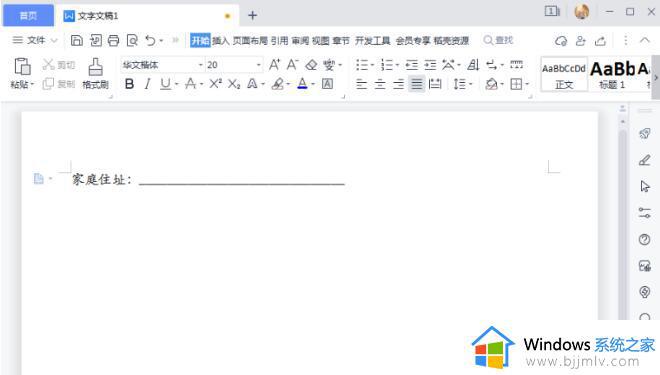660x375 pixels.
Task: Insert a numbered list
Action: (x=386, y=65)
